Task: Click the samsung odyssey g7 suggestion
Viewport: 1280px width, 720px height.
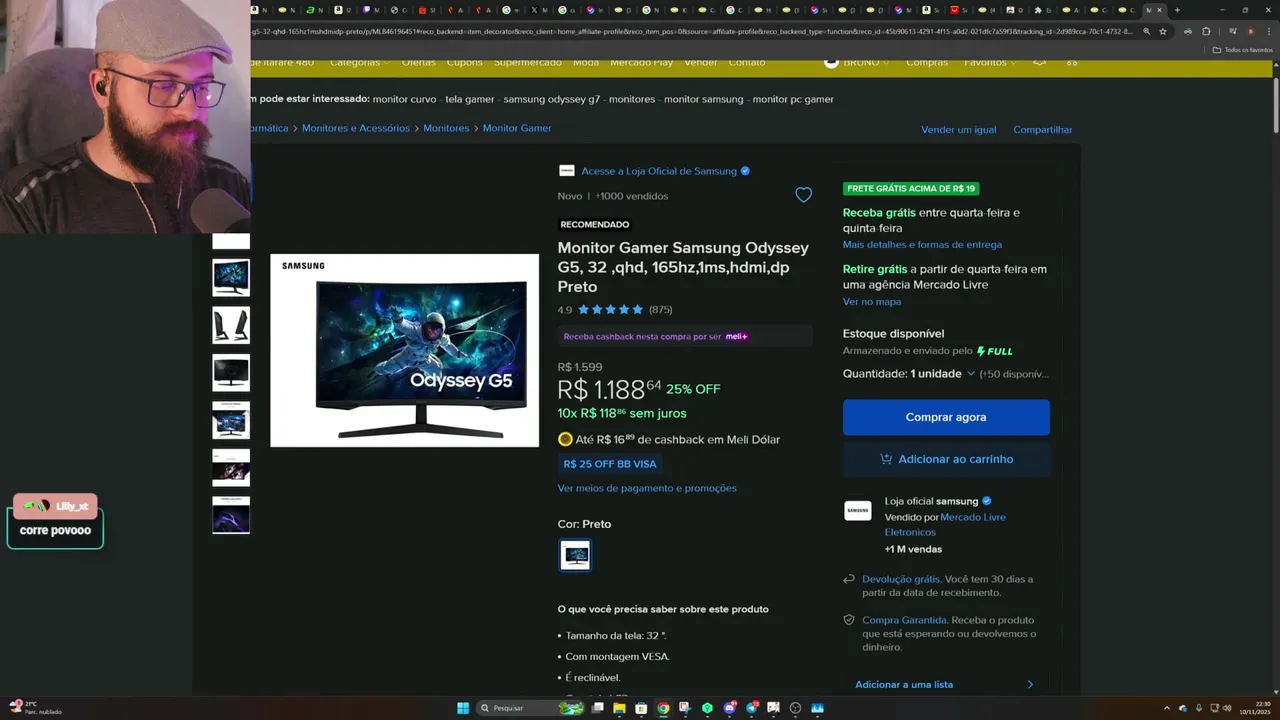Action: pyautogui.click(x=552, y=99)
